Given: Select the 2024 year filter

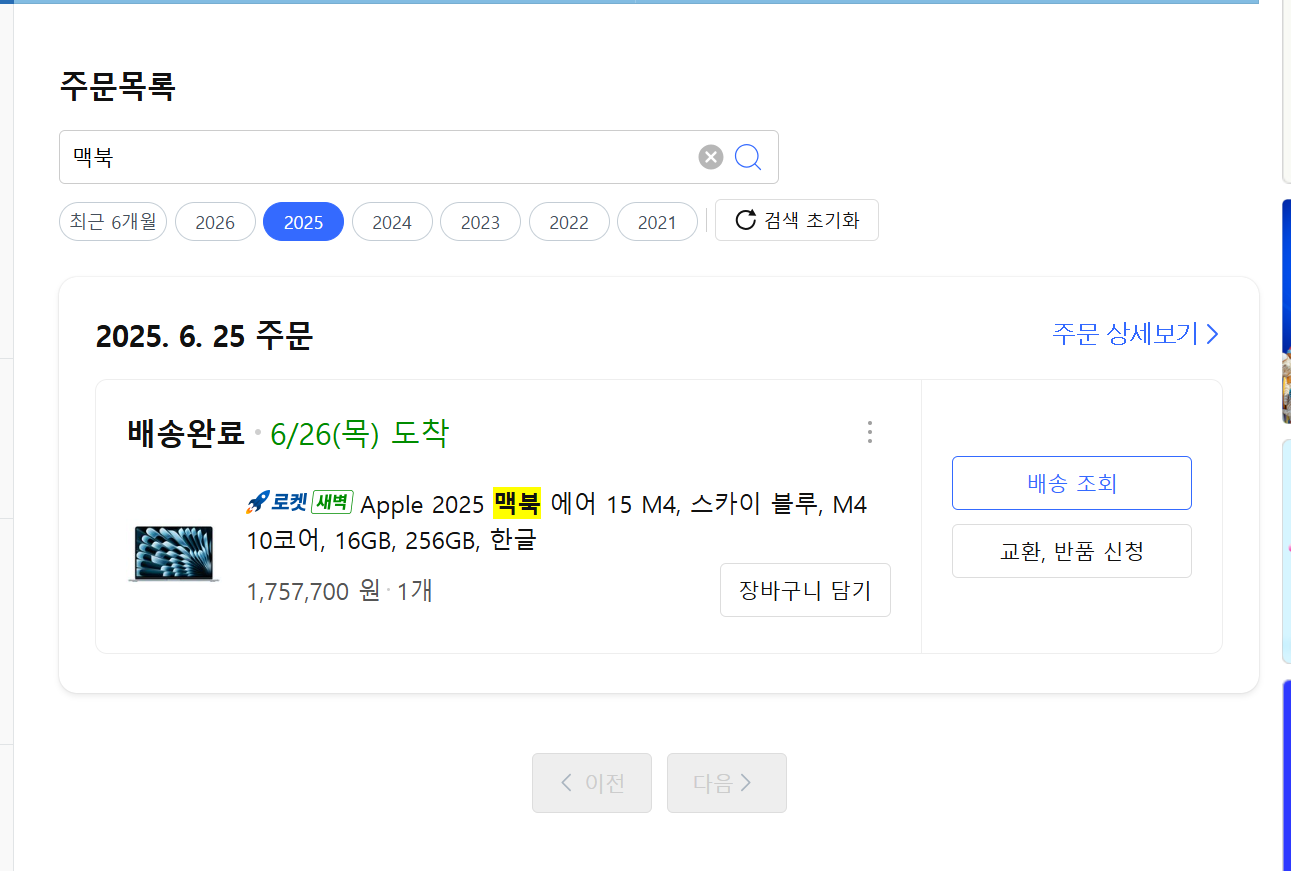Looking at the screenshot, I should (x=392, y=222).
